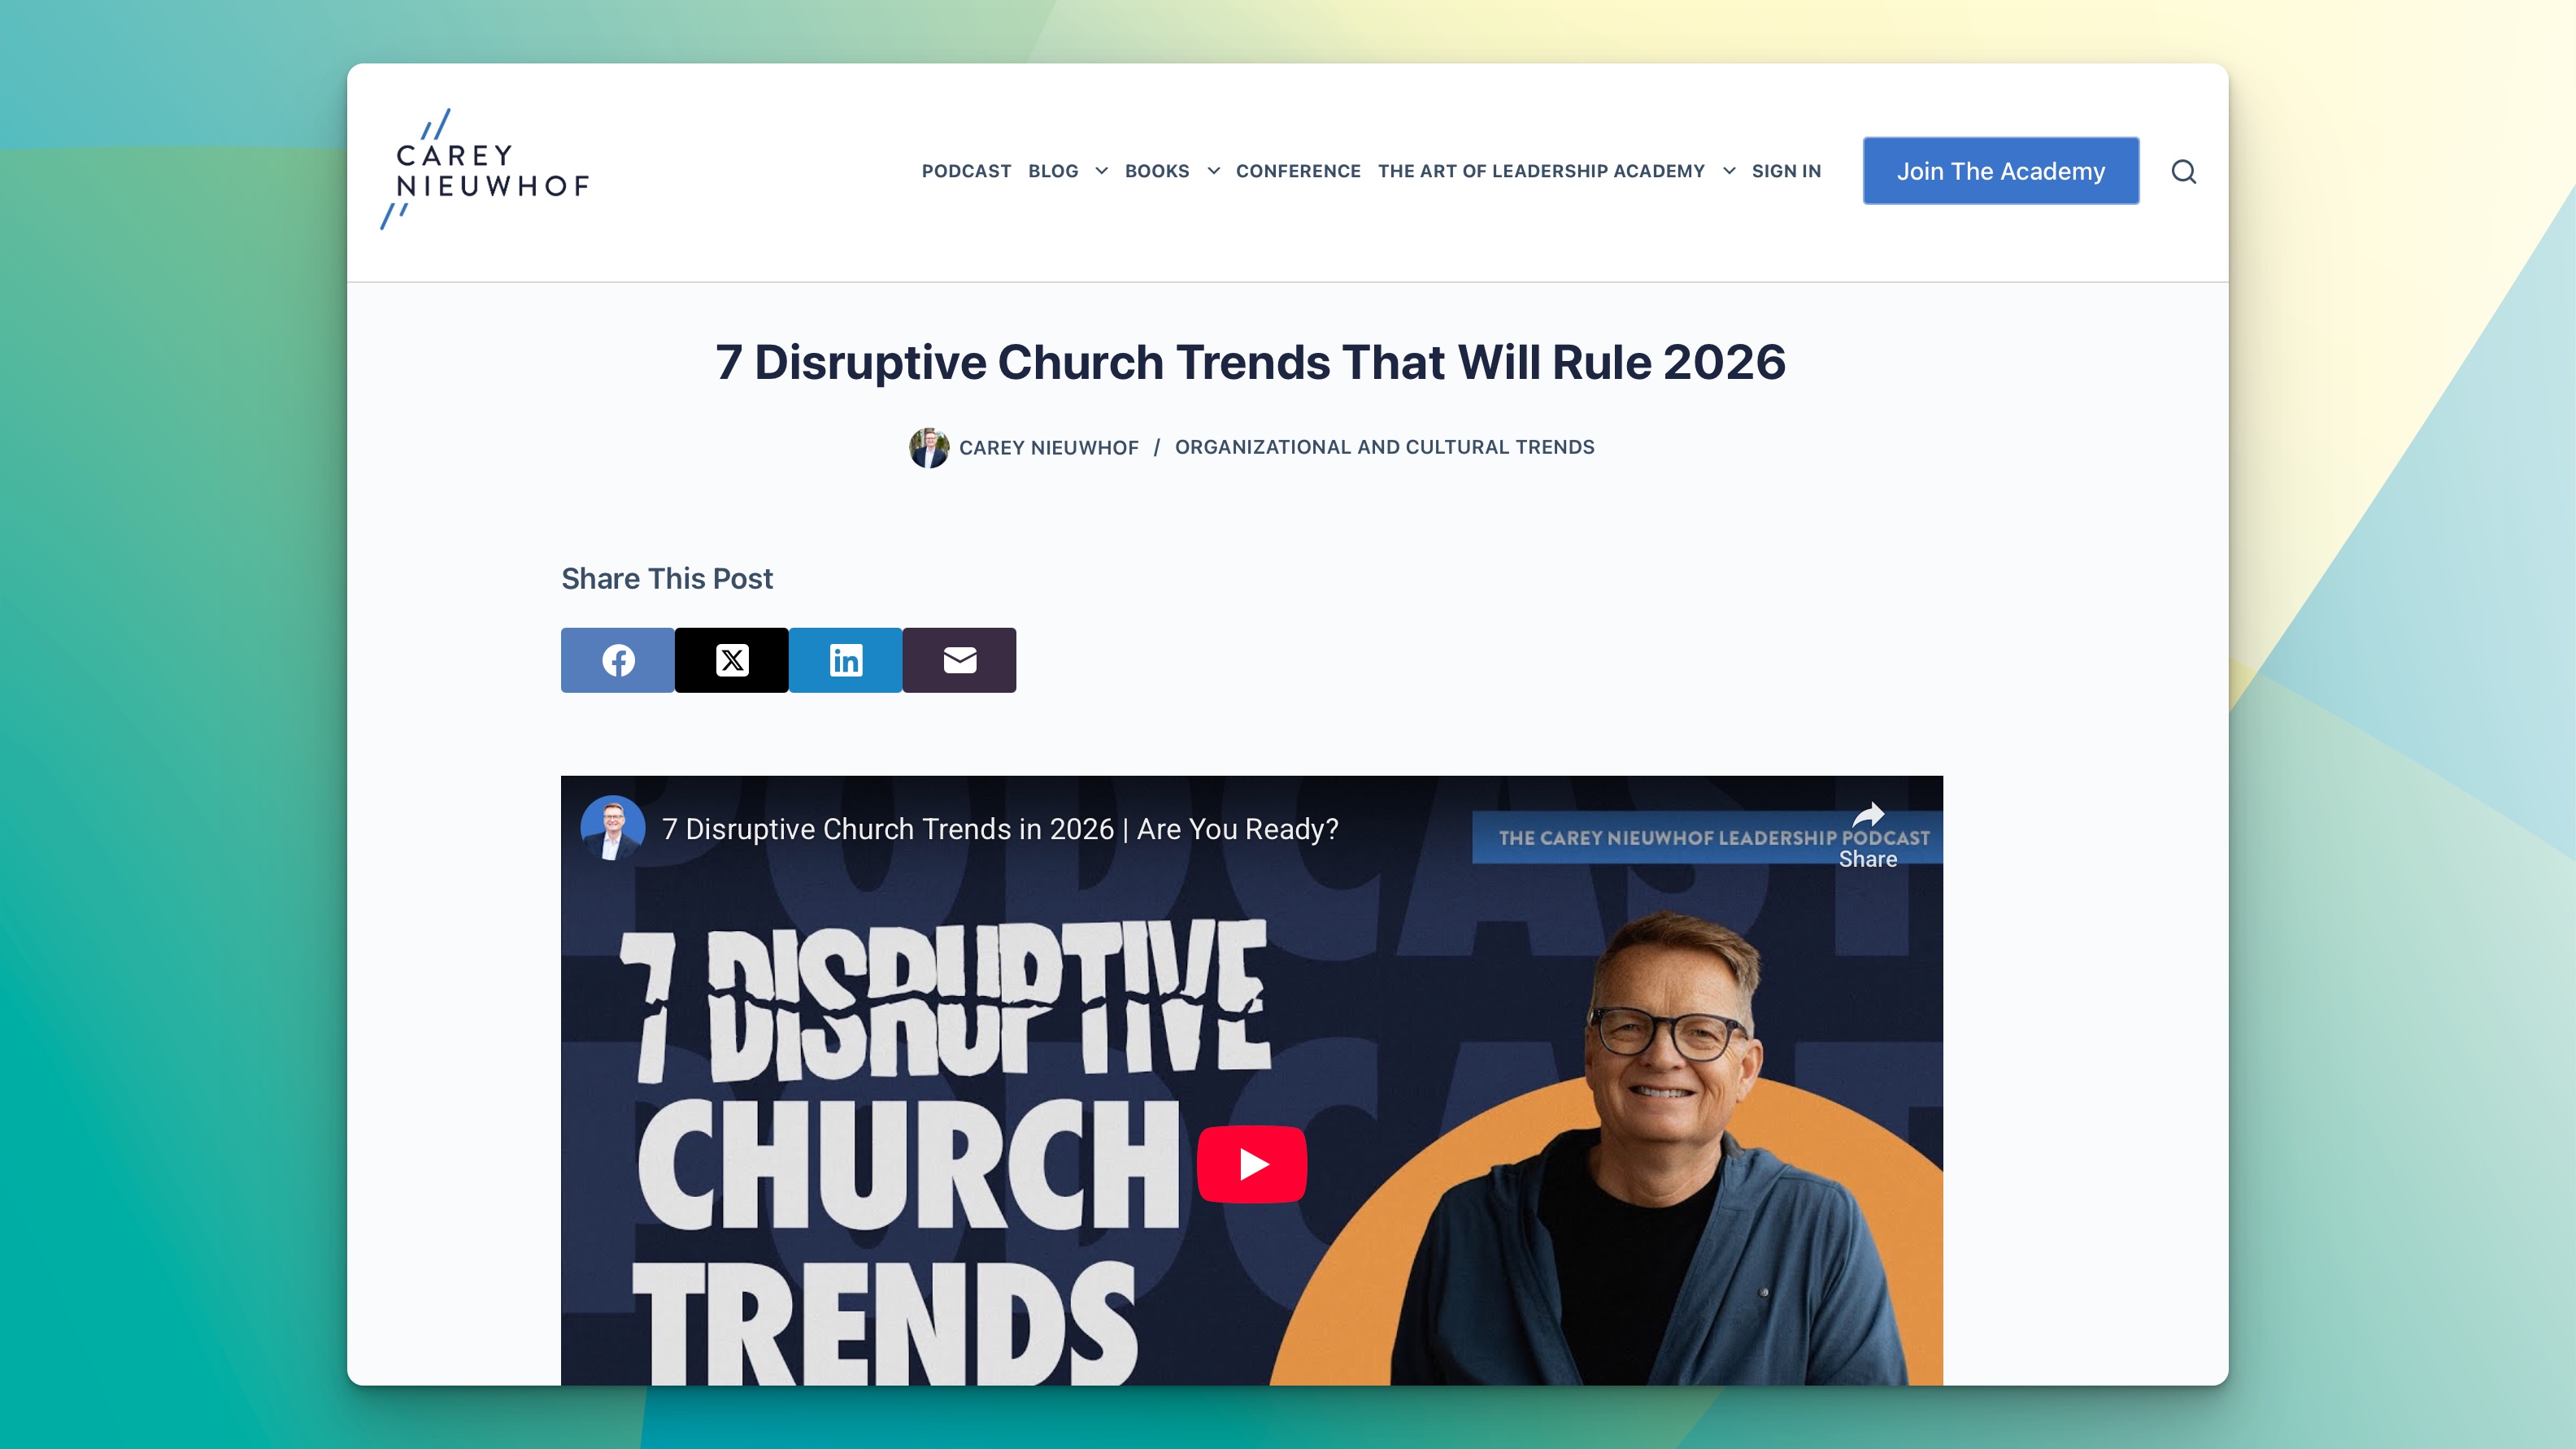Play the embedded YouTube video

(x=1251, y=1164)
